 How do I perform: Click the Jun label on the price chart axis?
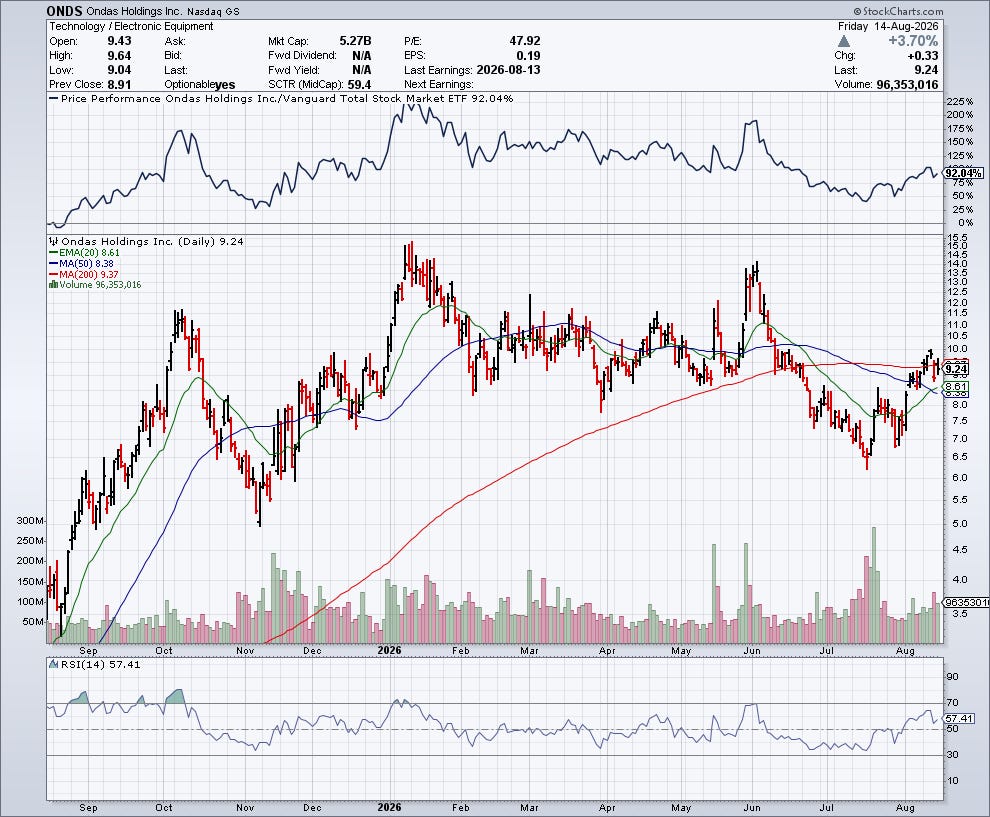[x=752, y=650]
